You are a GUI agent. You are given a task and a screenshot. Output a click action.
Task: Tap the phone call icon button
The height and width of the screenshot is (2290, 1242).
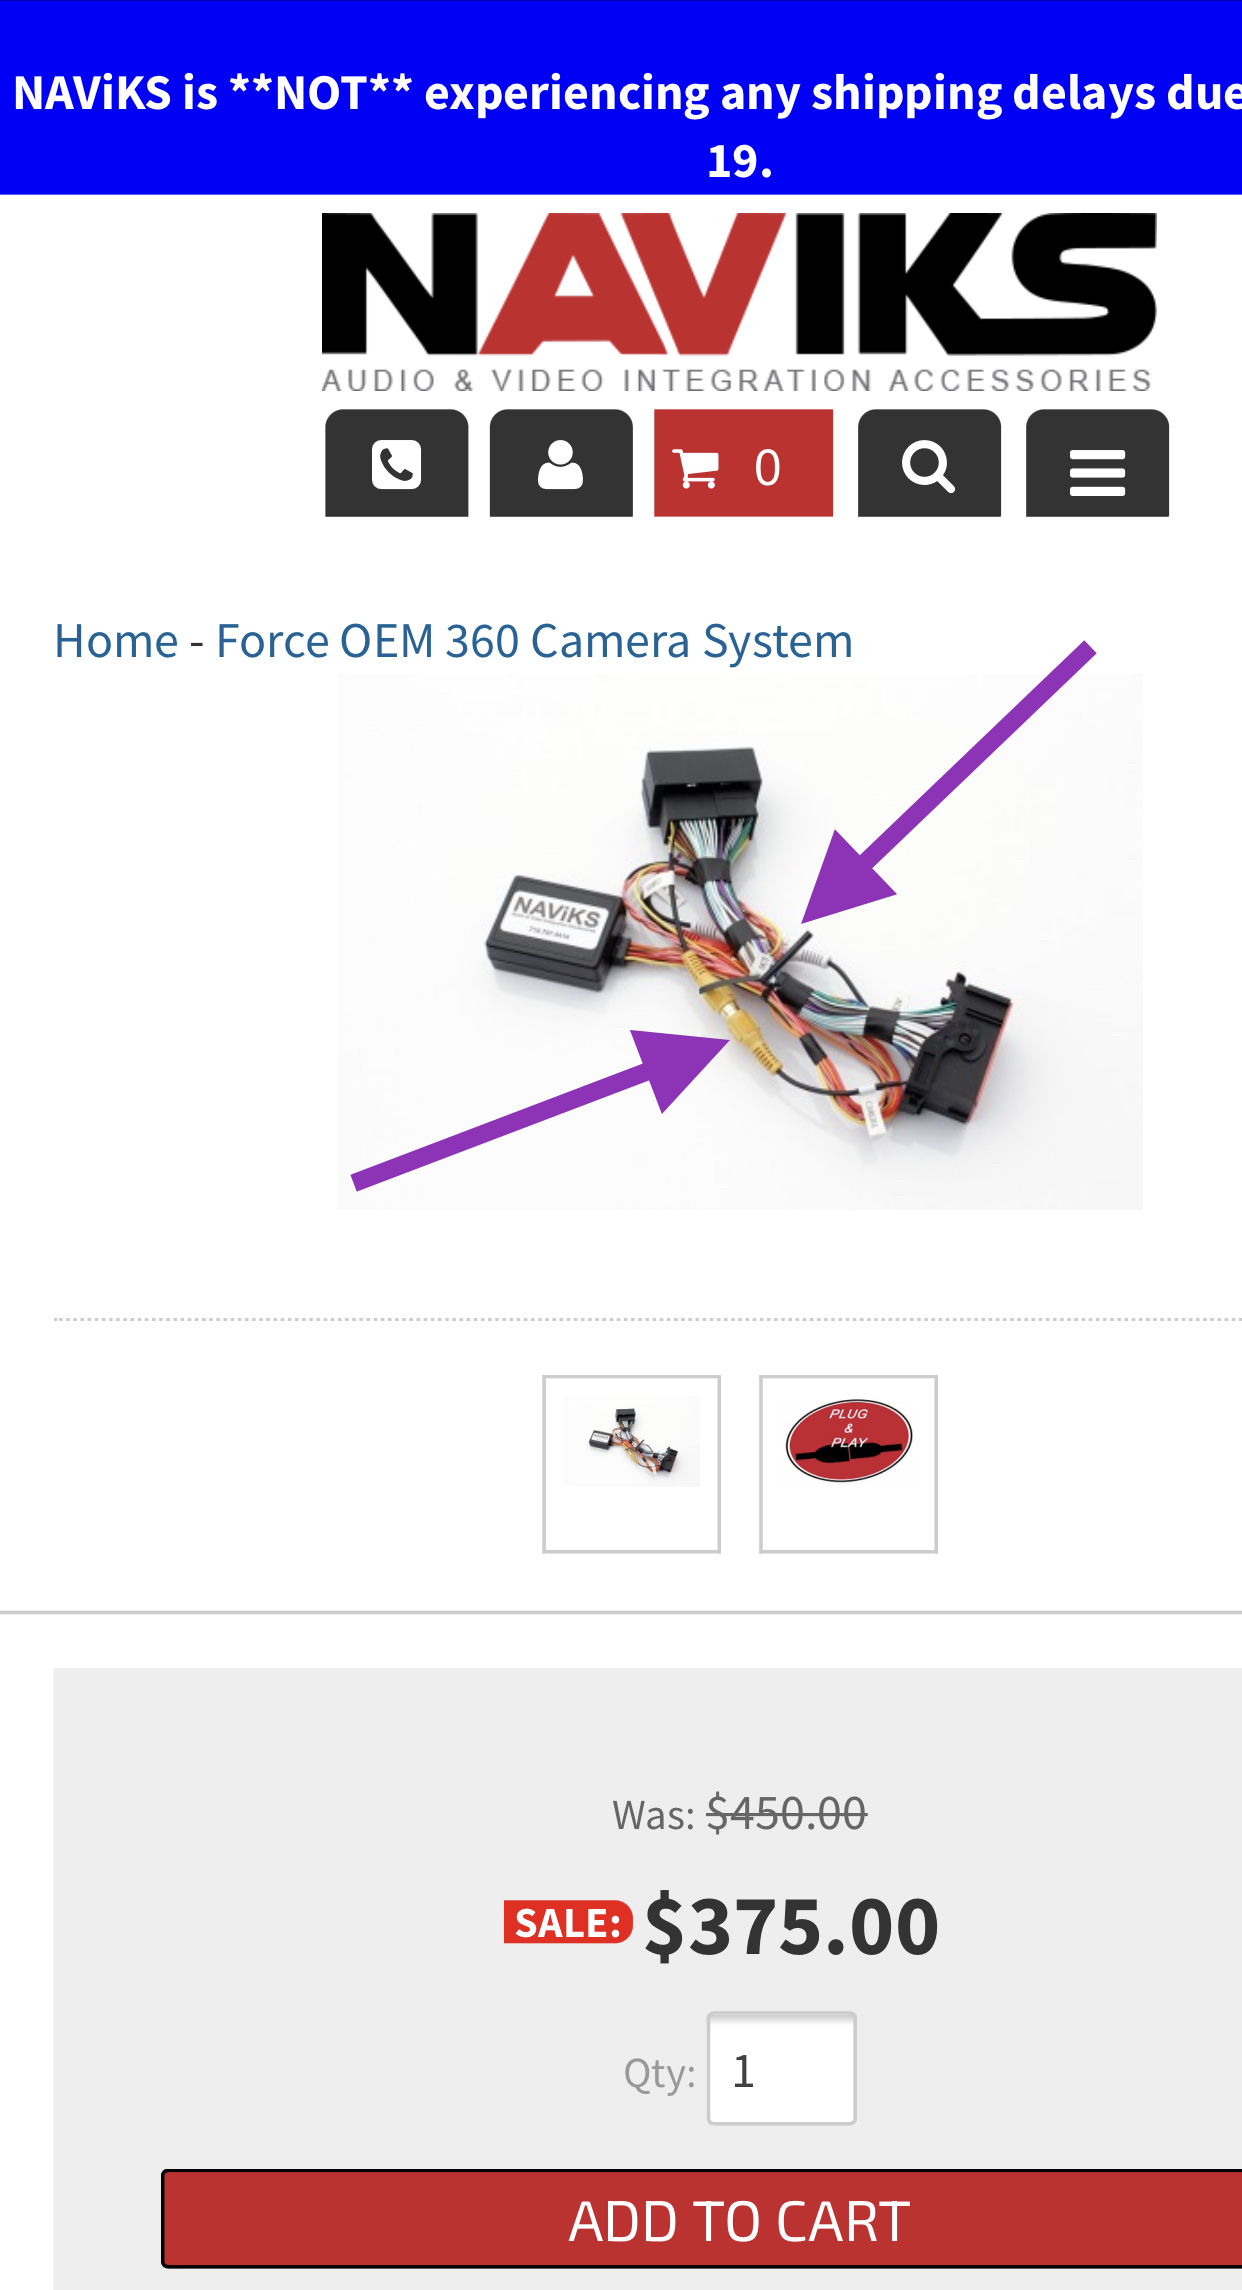click(x=396, y=463)
